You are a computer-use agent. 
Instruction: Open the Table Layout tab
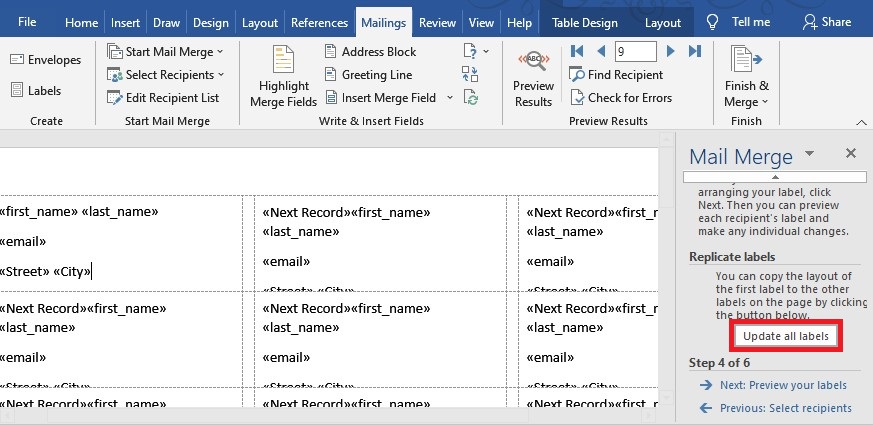[x=663, y=23]
